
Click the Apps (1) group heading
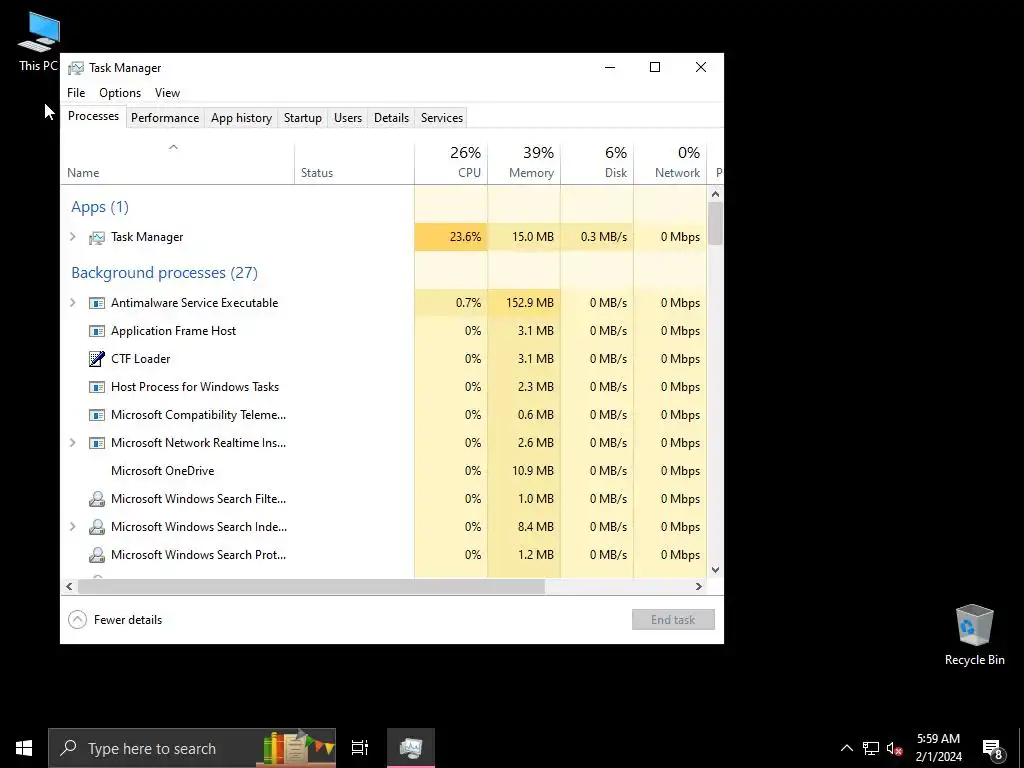tap(100, 207)
